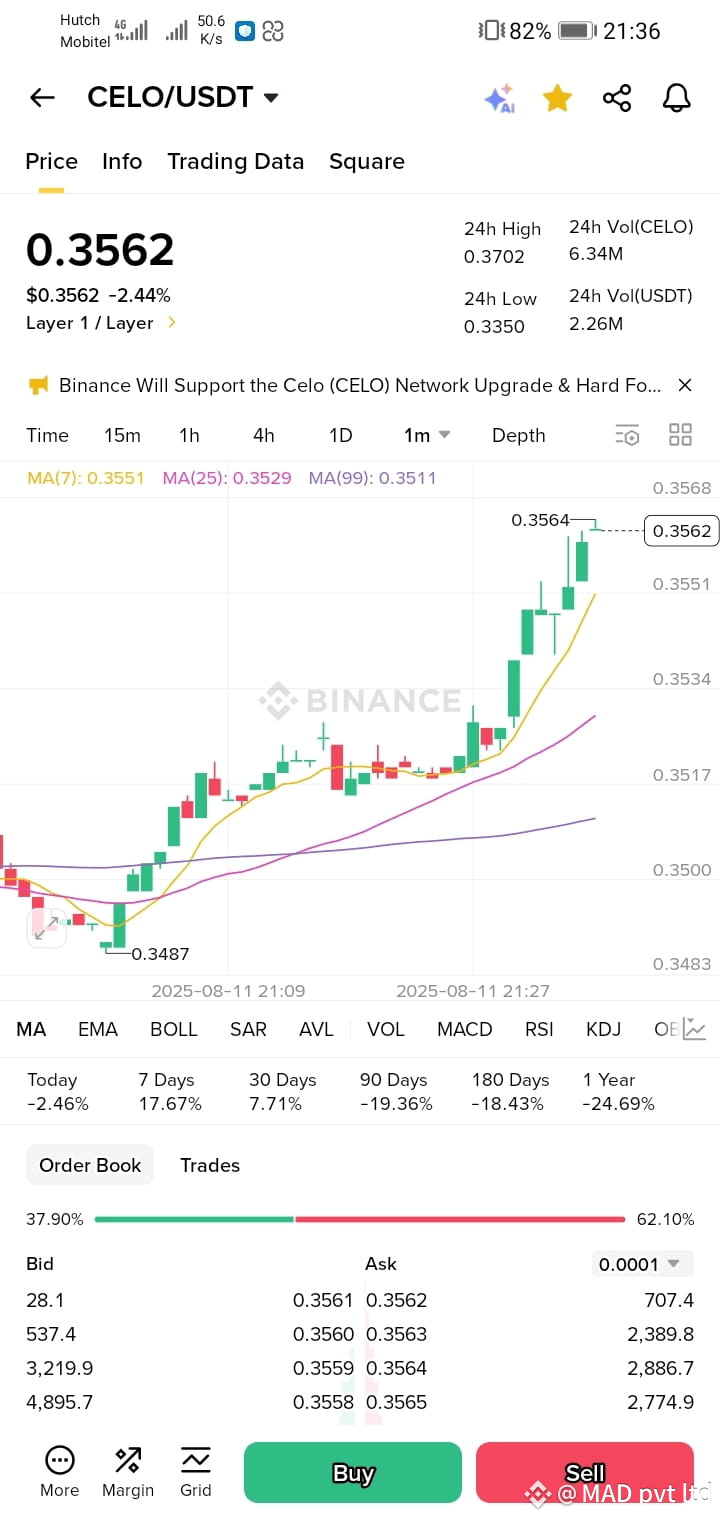Tap the vibrate mode status icon
The height and width of the screenshot is (1520, 720).
tap(492, 31)
